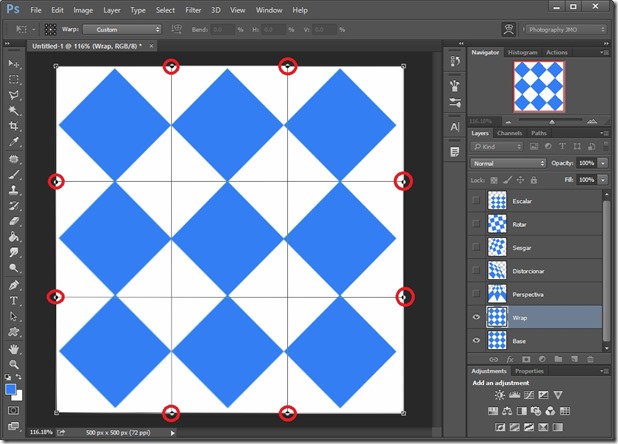Select the Rectangular Marquee tool
Screen dimensions: 618x444
pos(14,79)
